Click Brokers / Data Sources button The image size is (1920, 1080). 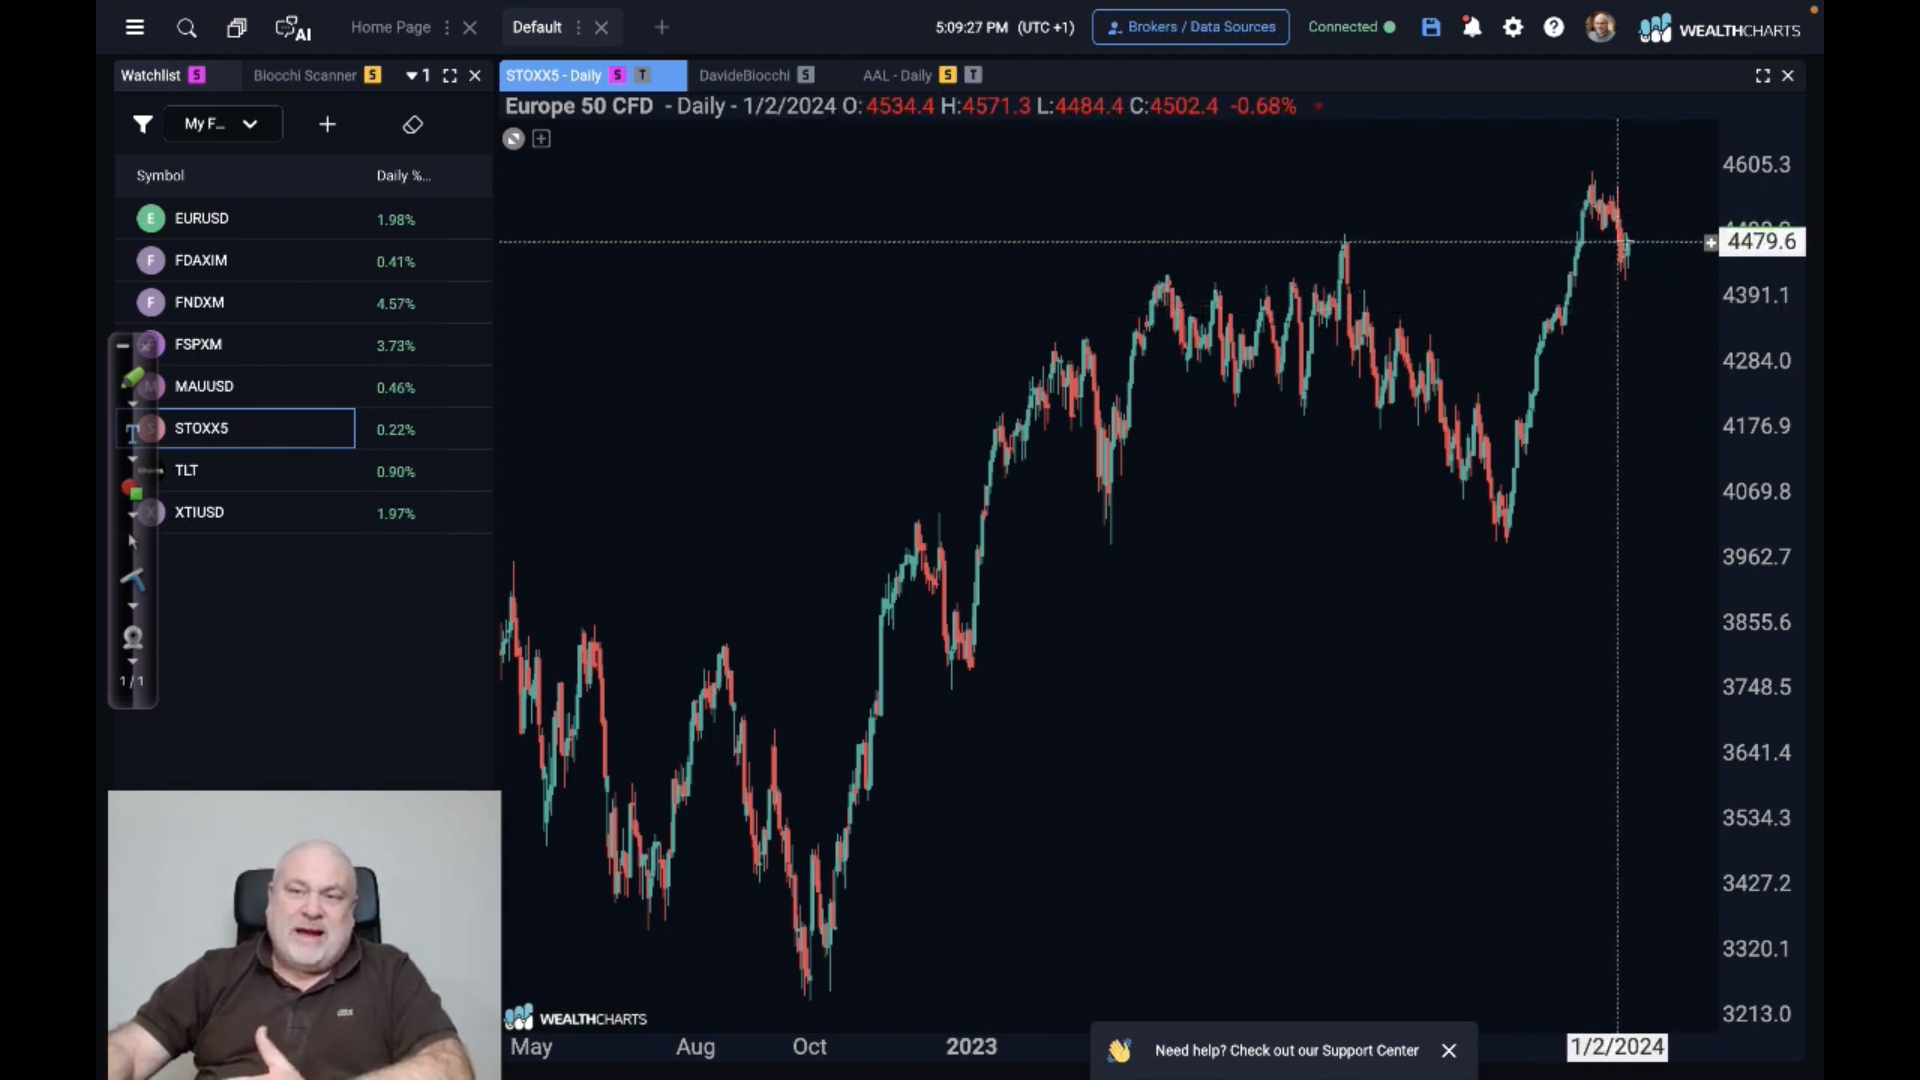coord(1191,28)
